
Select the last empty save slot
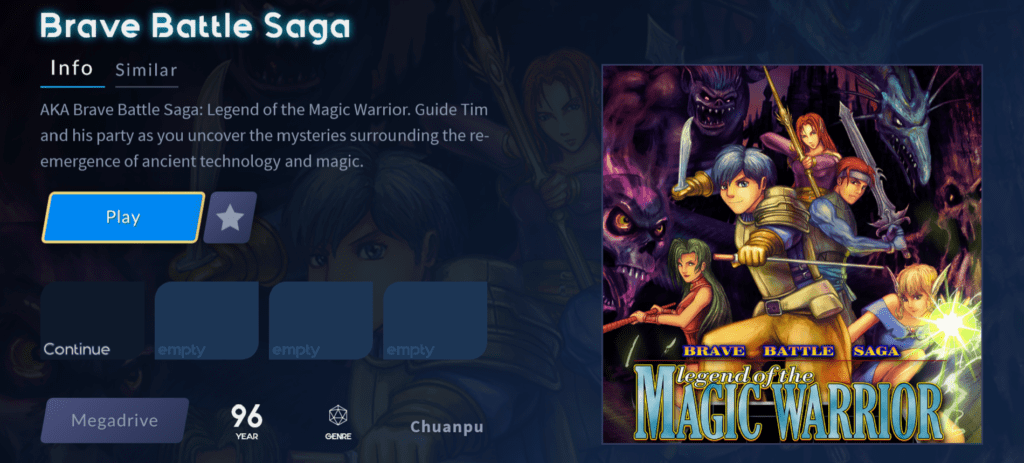click(435, 321)
